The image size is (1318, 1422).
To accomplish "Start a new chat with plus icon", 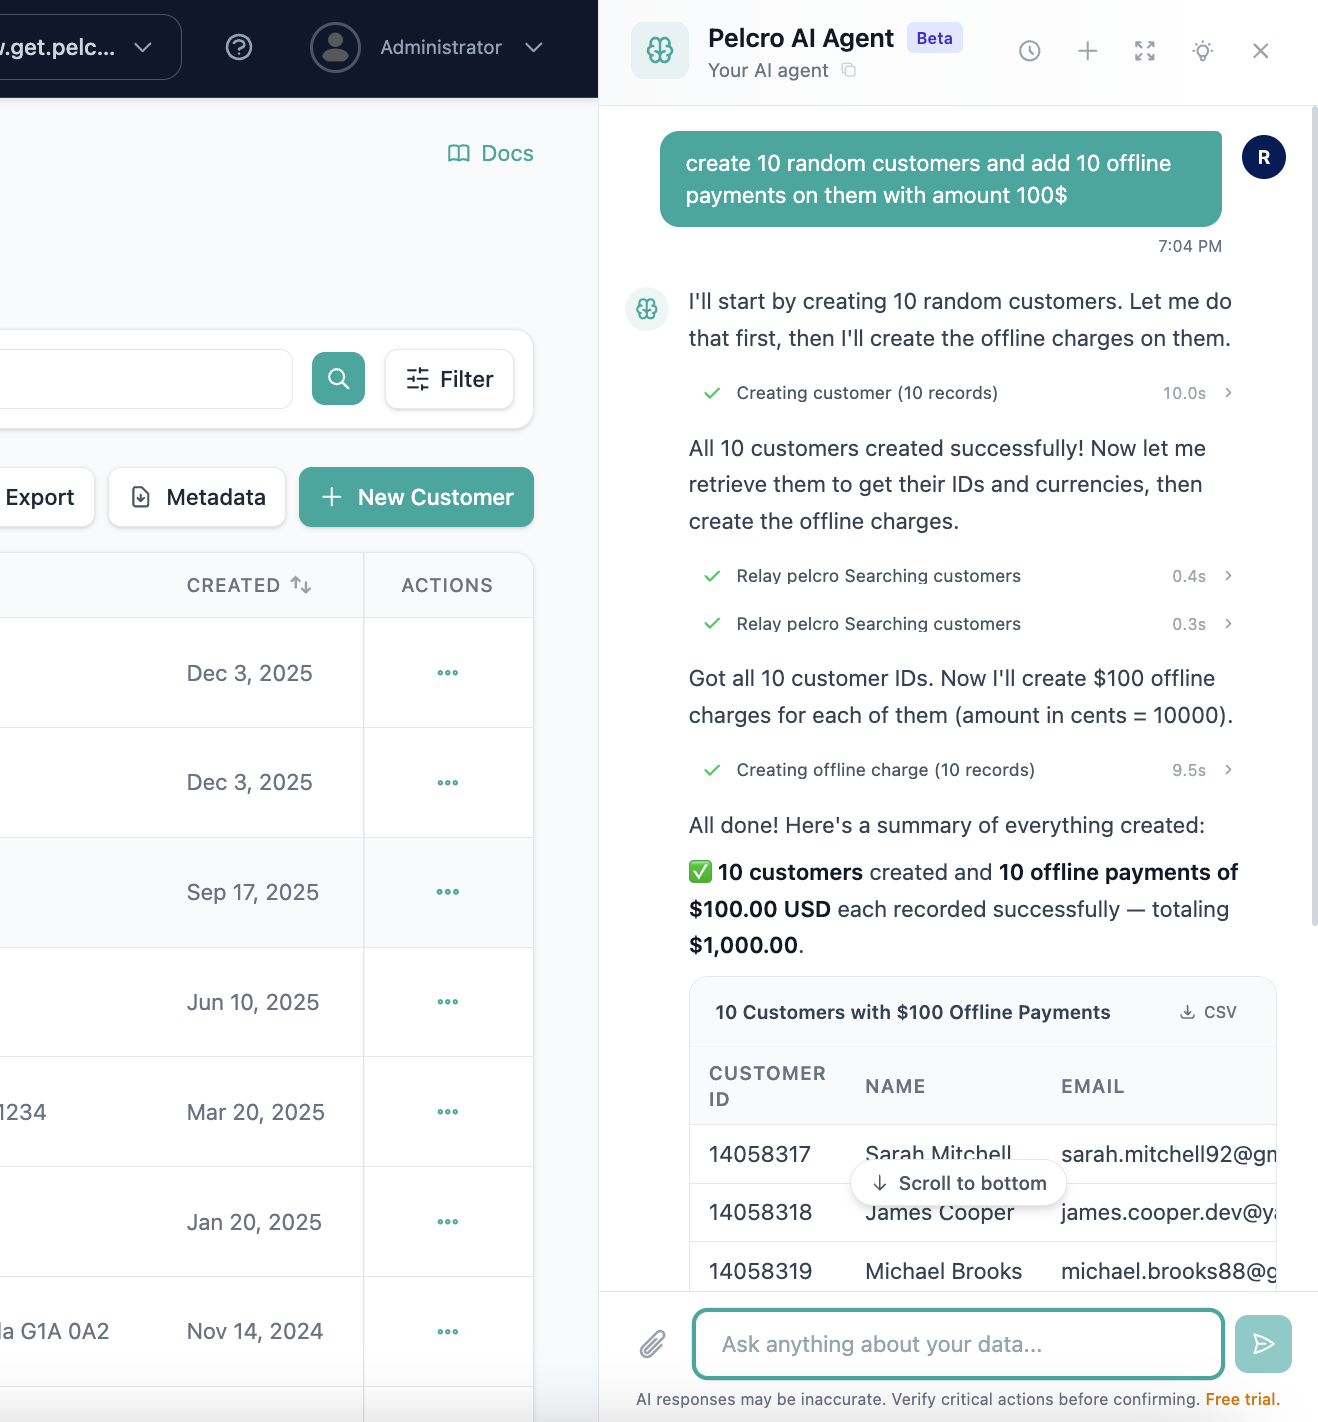I will point(1088,51).
